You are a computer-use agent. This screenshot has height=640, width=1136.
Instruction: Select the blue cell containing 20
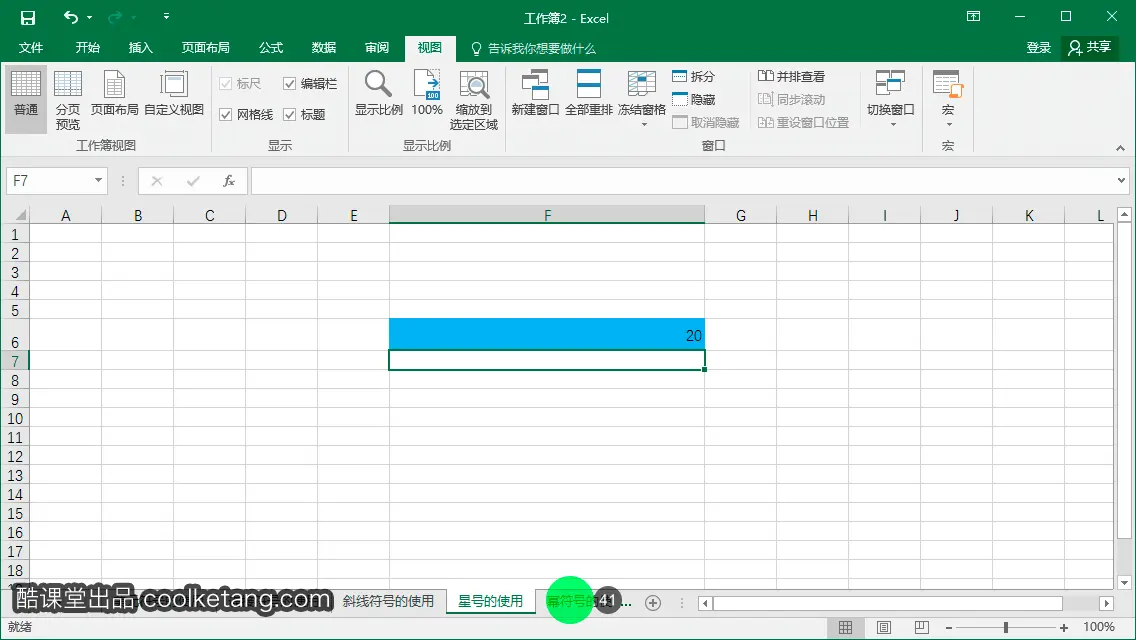(x=547, y=334)
